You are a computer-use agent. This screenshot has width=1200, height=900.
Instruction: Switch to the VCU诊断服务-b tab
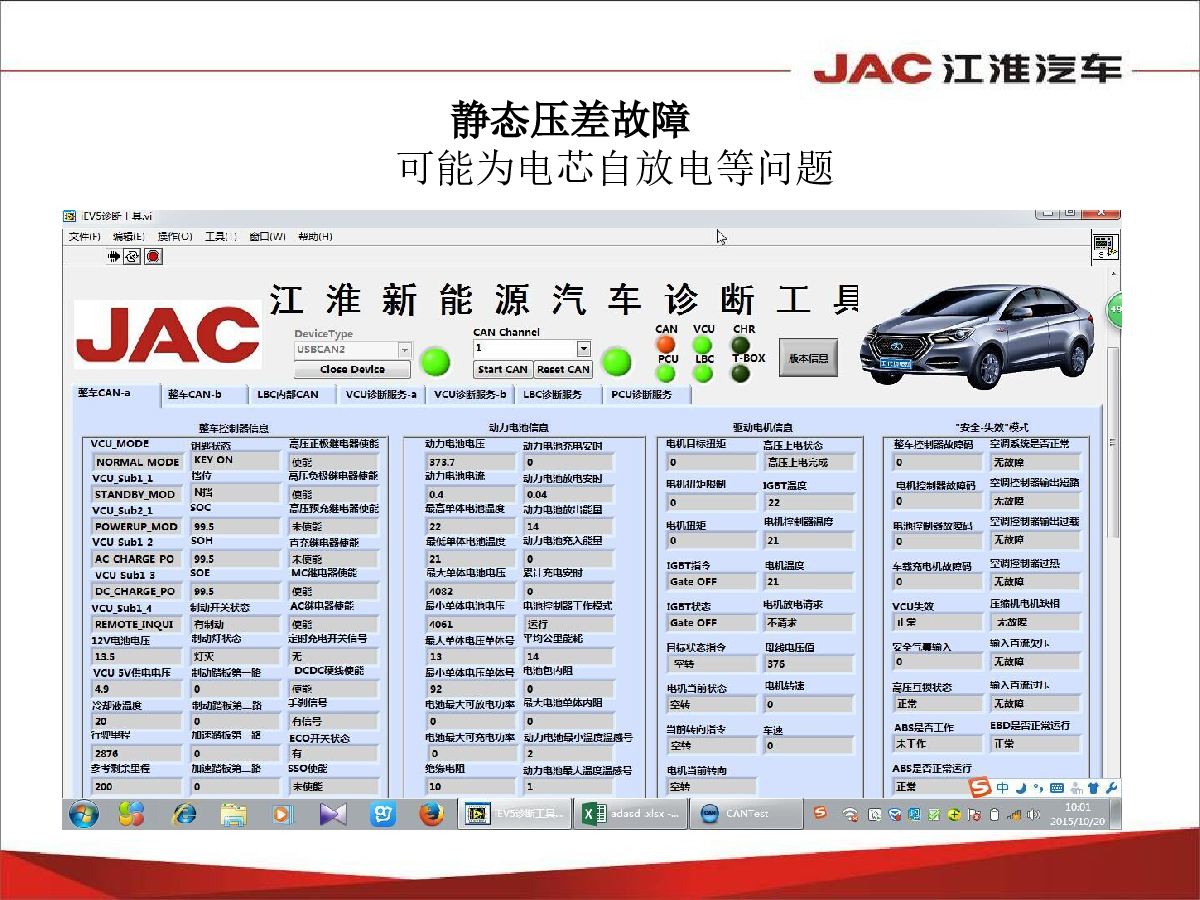pos(468,395)
